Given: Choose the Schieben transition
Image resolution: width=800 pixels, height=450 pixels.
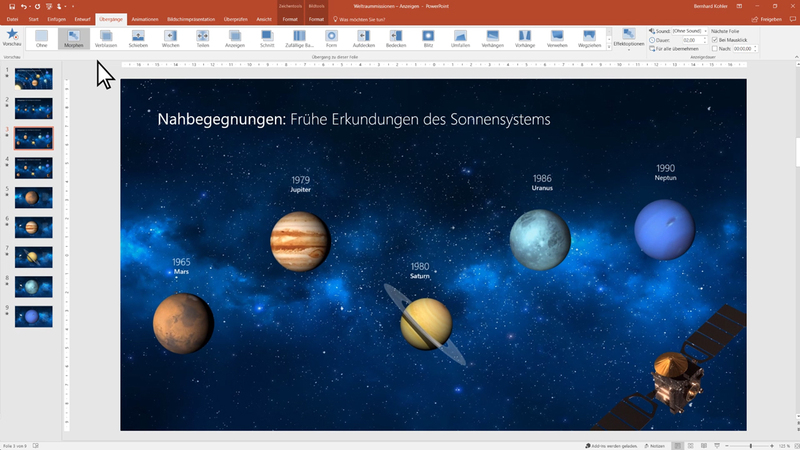Looking at the screenshot, I should coord(138,39).
